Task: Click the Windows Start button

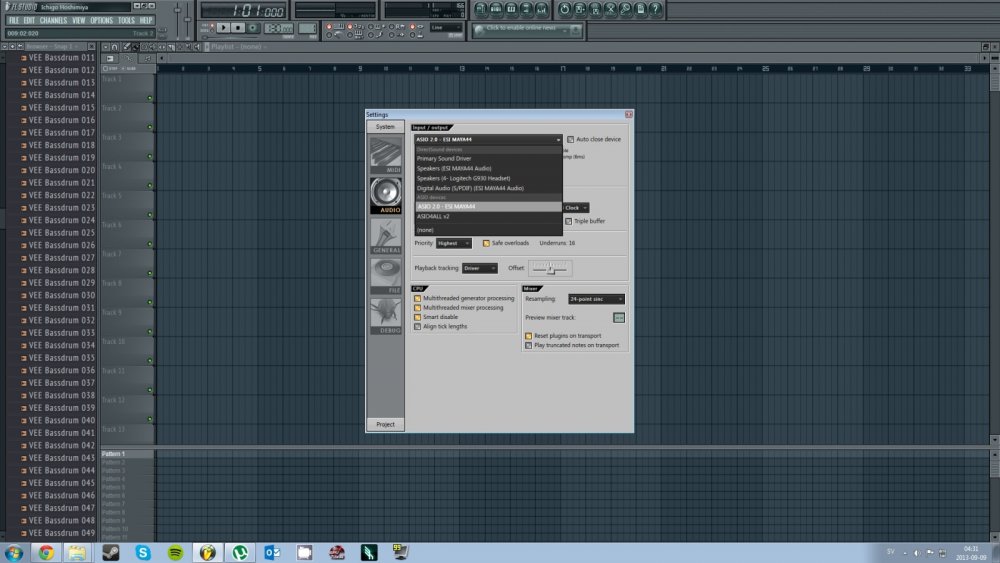Action: coord(13,552)
